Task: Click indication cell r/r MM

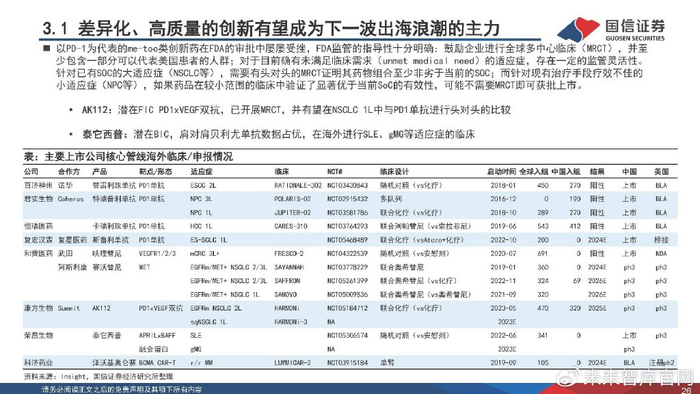Action: pos(201,363)
